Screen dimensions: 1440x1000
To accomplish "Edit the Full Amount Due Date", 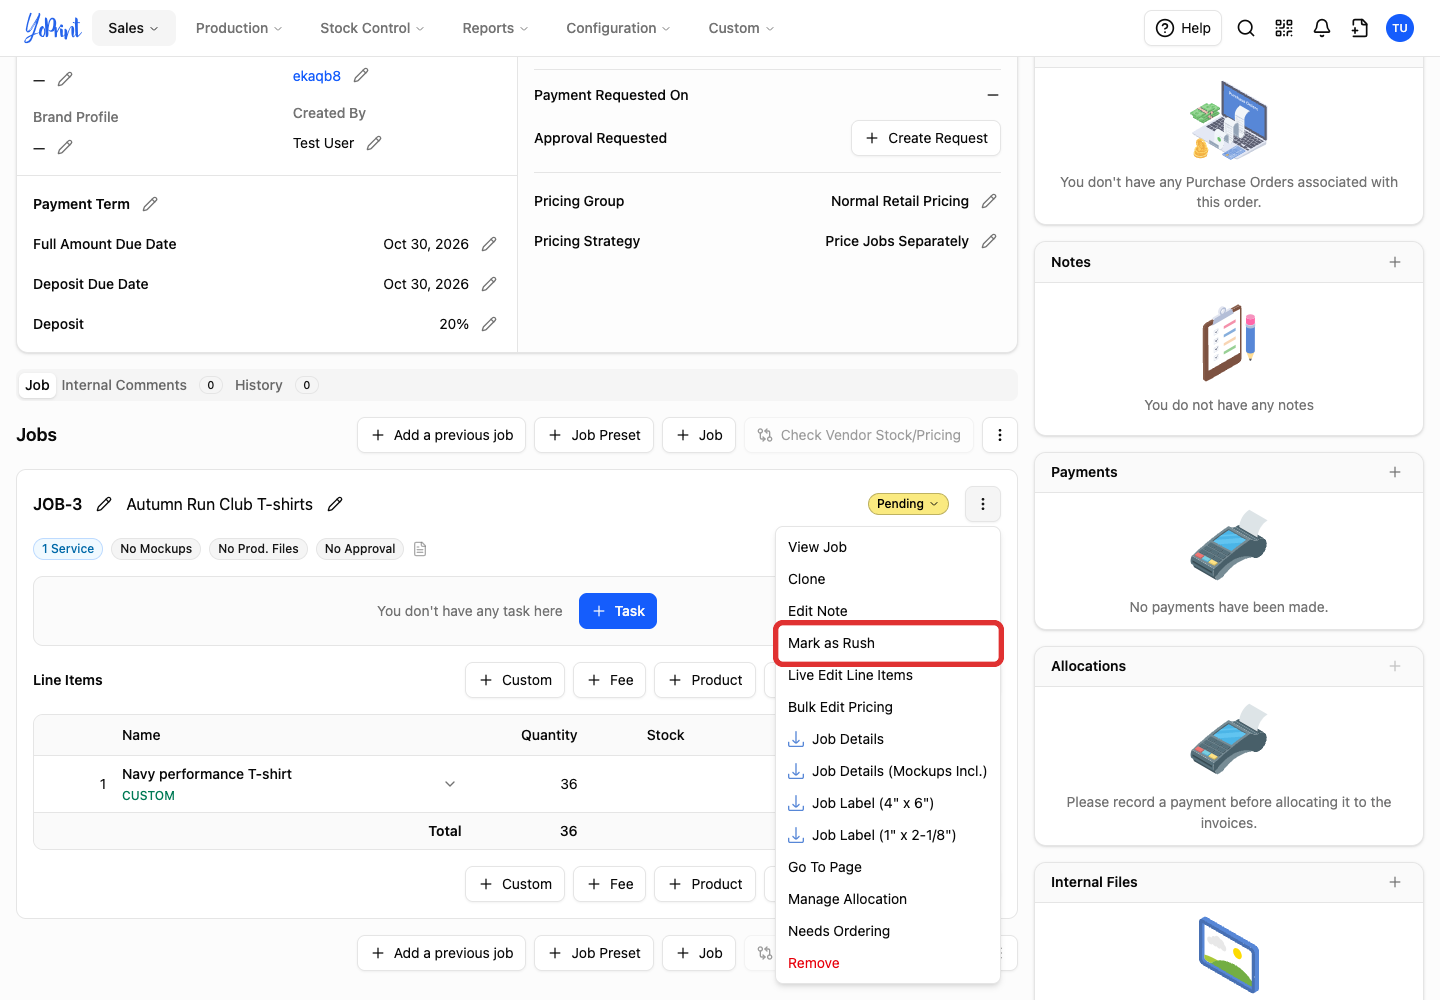I will pos(489,244).
